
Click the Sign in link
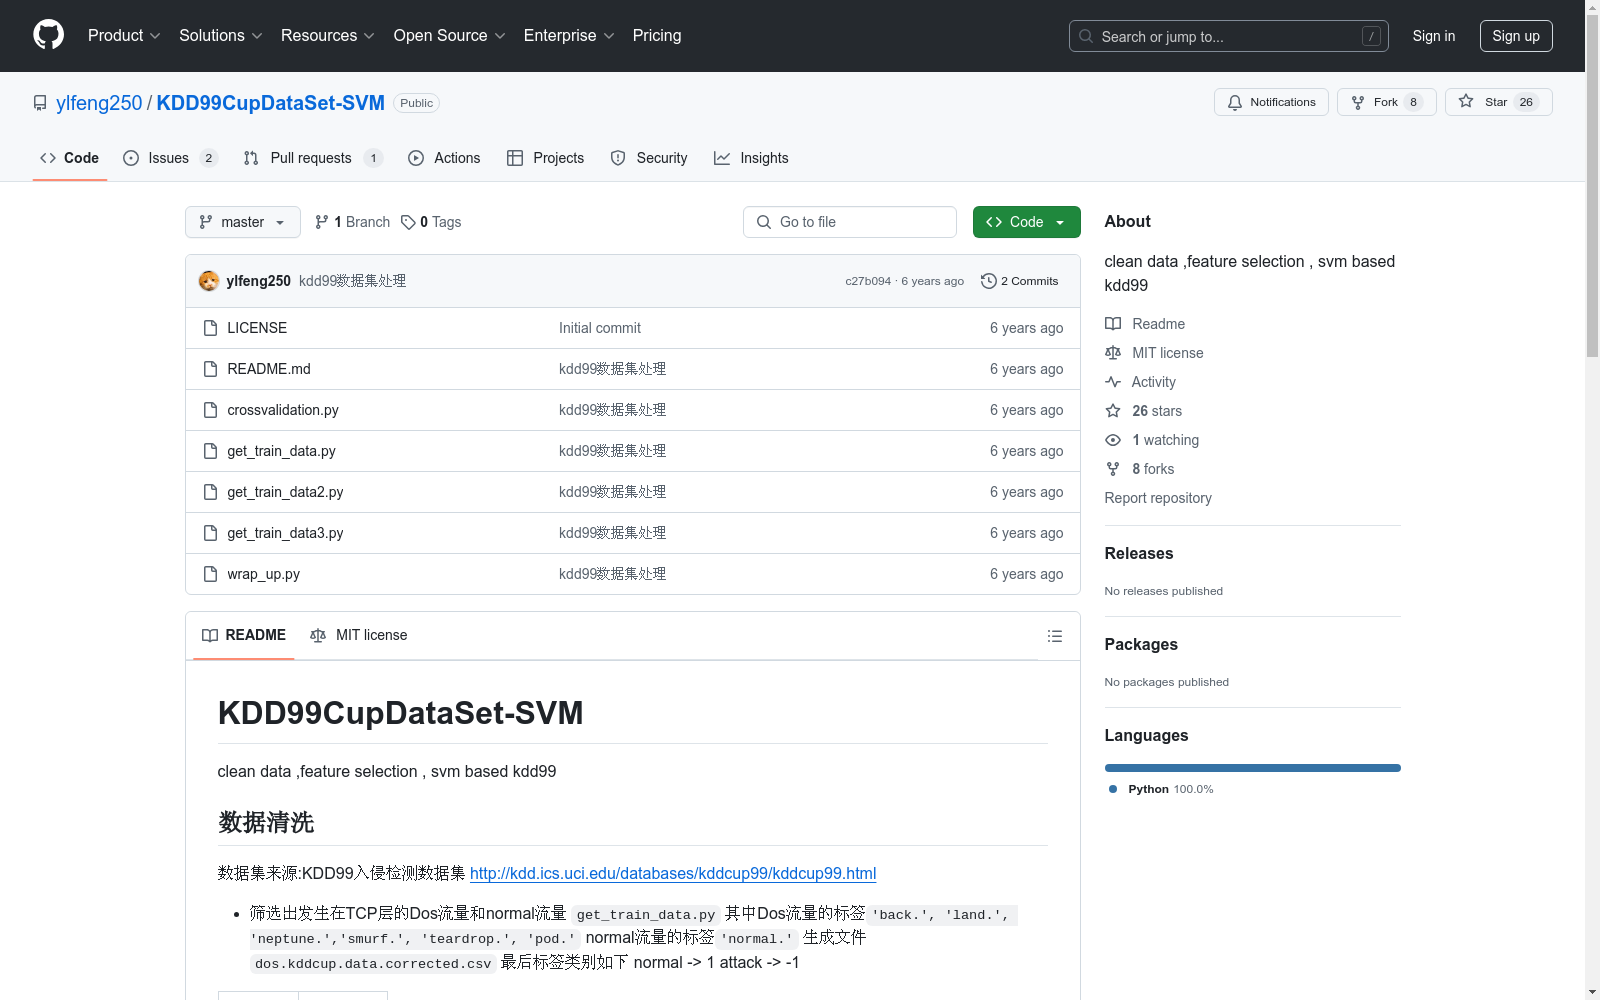pos(1433,36)
